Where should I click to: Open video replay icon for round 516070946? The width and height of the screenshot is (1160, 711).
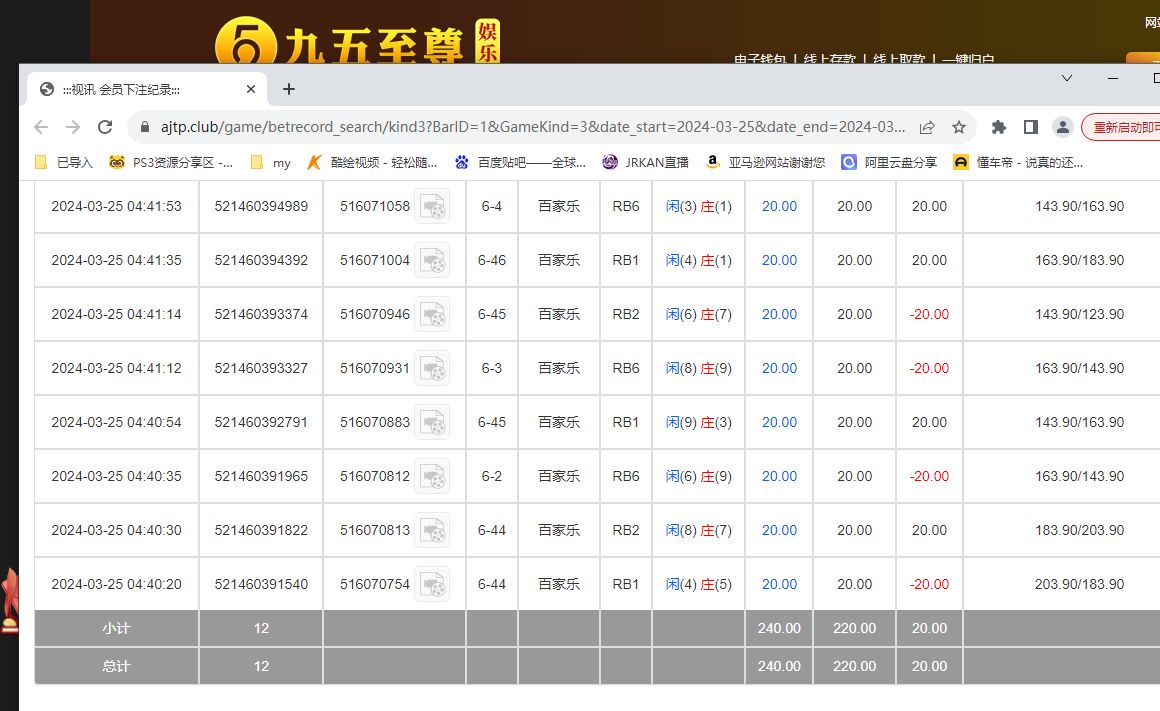[x=432, y=314]
